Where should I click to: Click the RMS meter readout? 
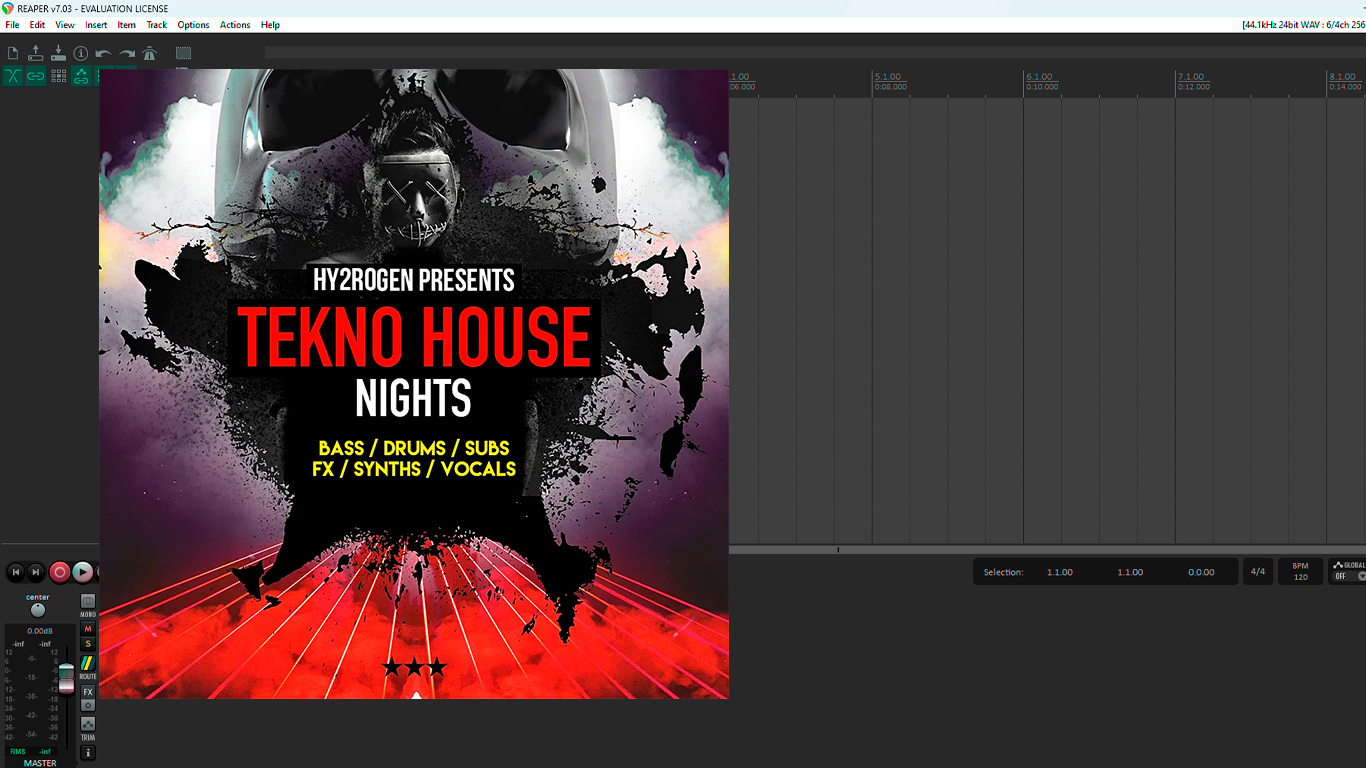click(x=30, y=751)
